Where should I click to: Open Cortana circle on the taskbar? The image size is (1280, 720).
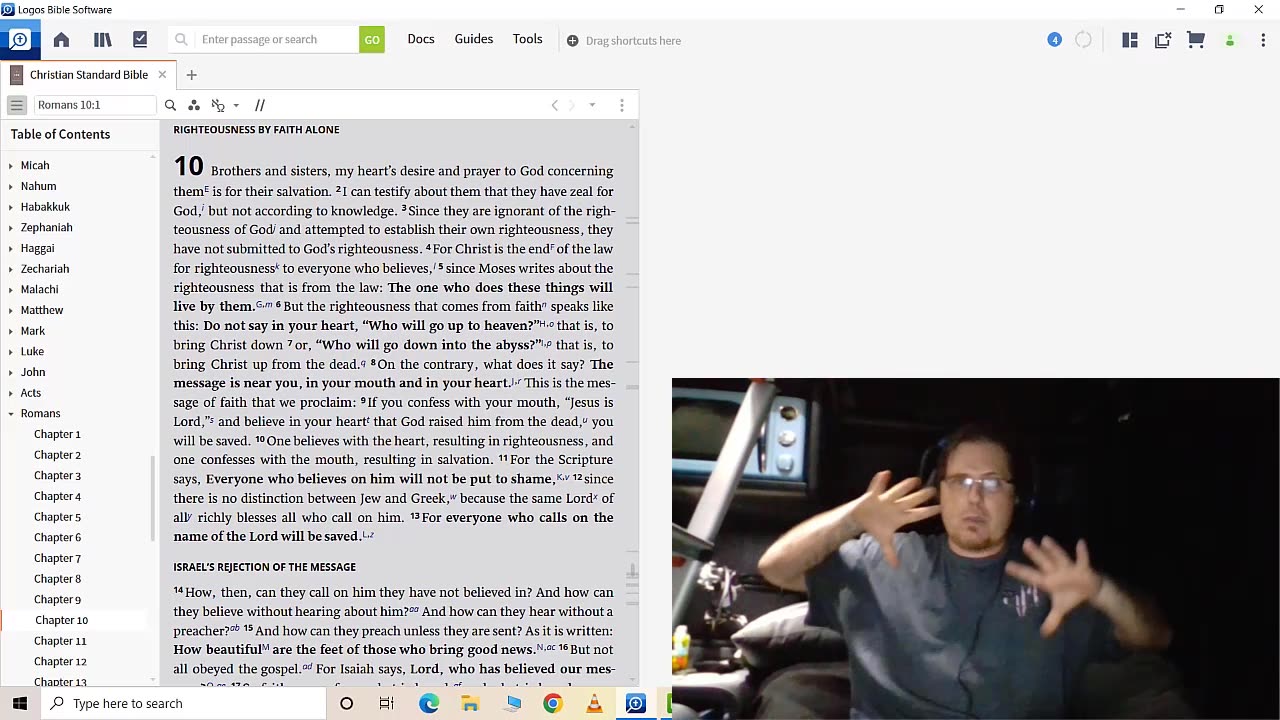click(x=346, y=703)
